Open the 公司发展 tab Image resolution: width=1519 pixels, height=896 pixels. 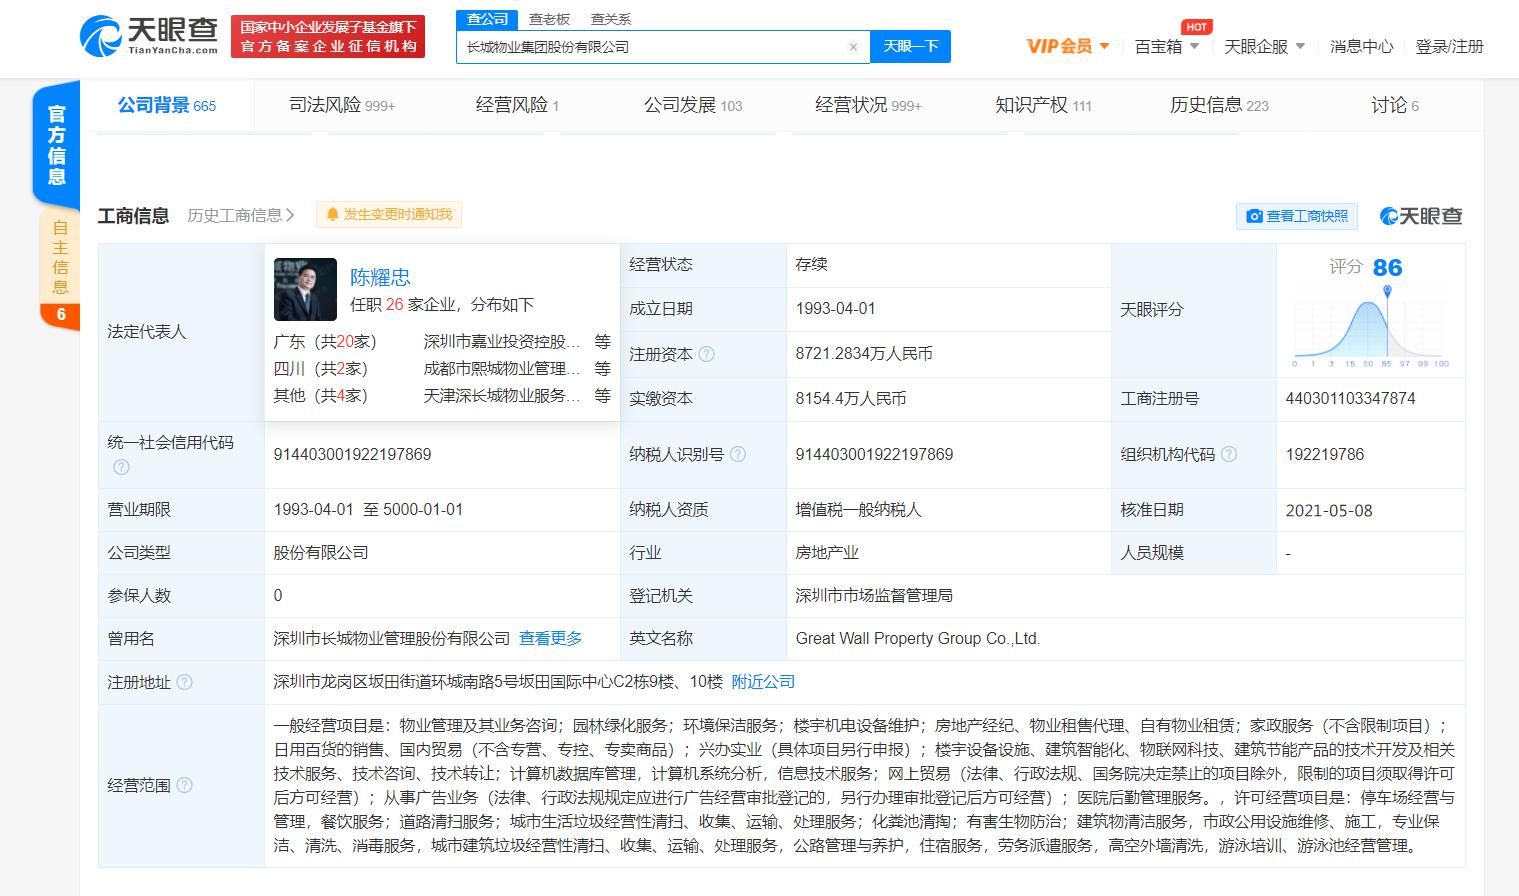(x=693, y=105)
